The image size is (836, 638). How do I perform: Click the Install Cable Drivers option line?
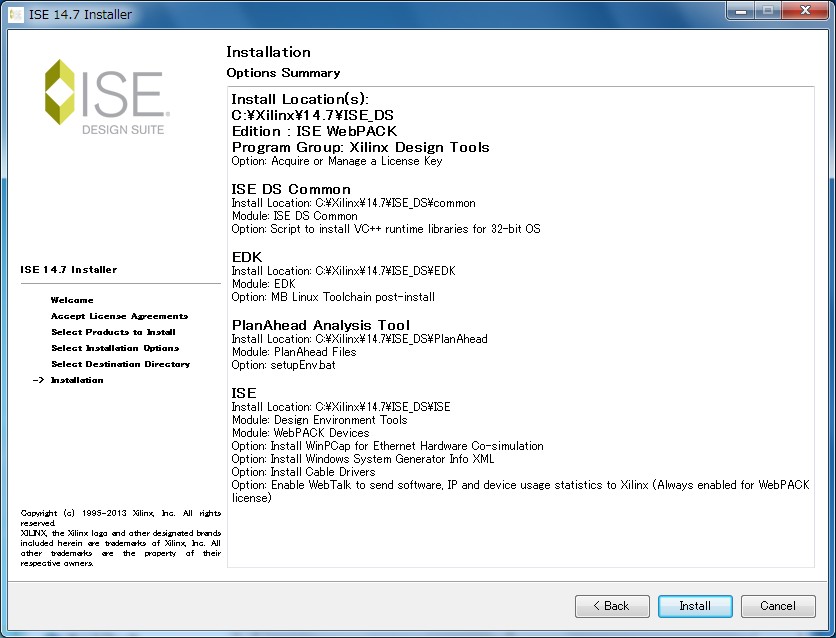pos(303,472)
